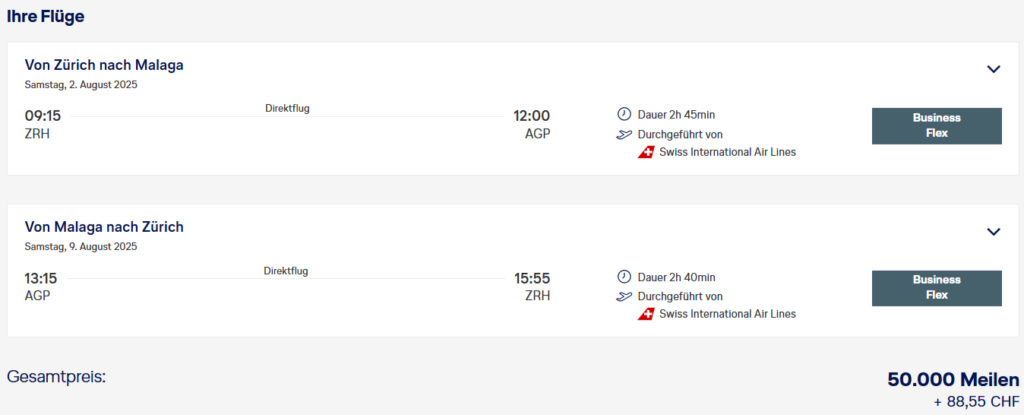Click the Von Zürich nach Malaga heading

(104, 65)
